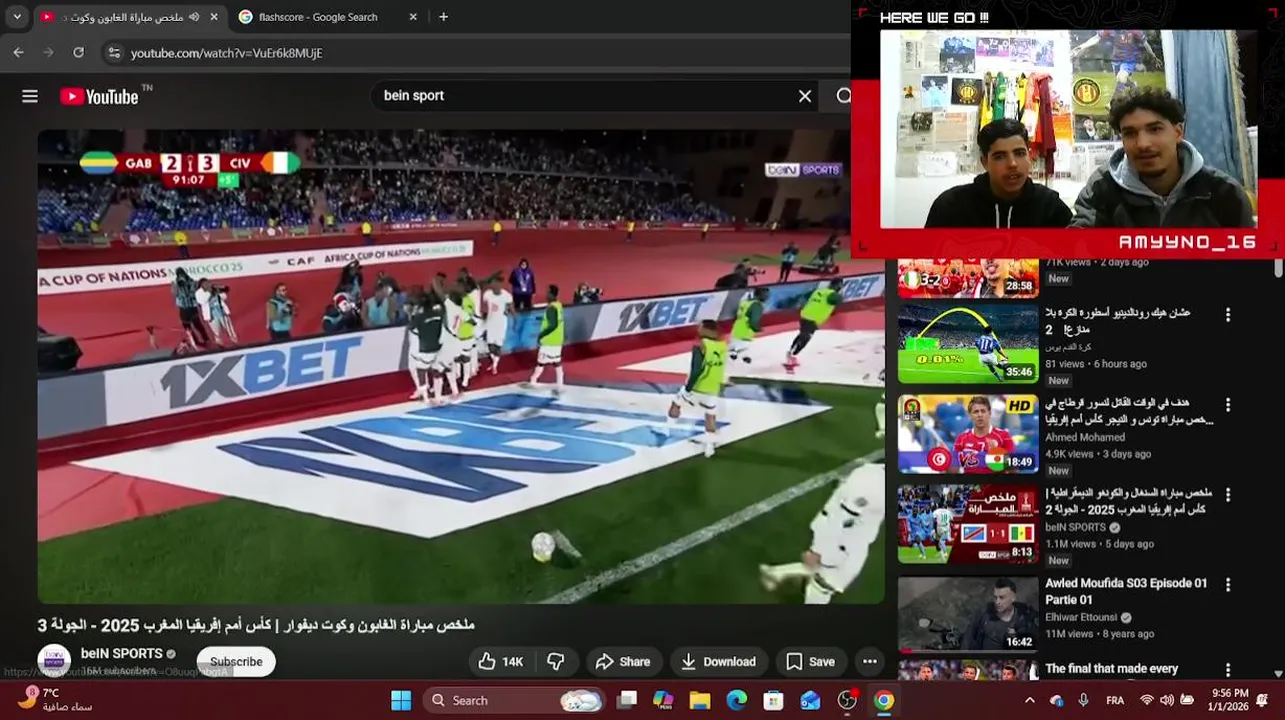The height and width of the screenshot is (720, 1285).
Task: Launch Copilot from the taskbar
Action: 663,700
